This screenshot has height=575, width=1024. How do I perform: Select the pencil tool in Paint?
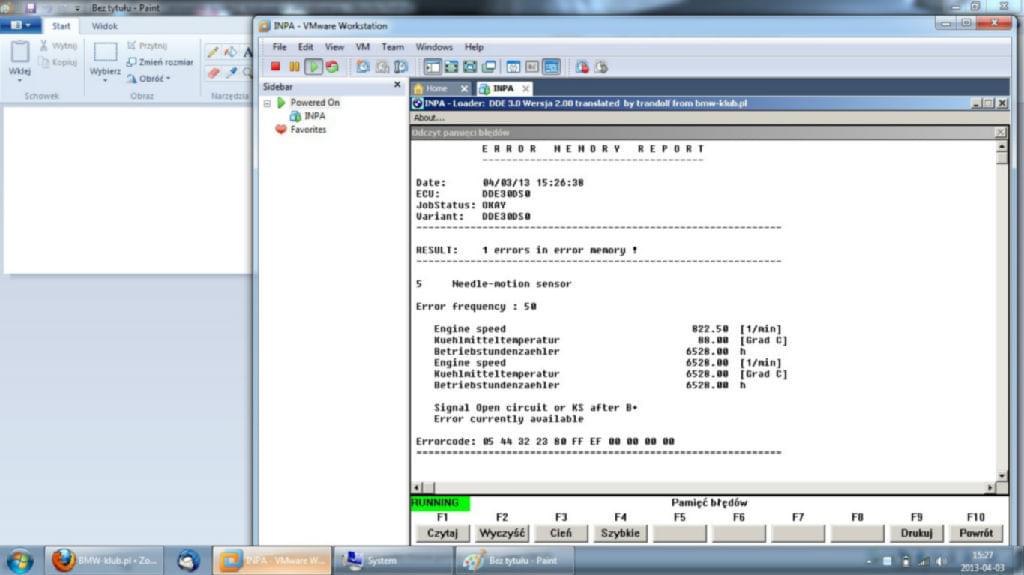[x=213, y=52]
